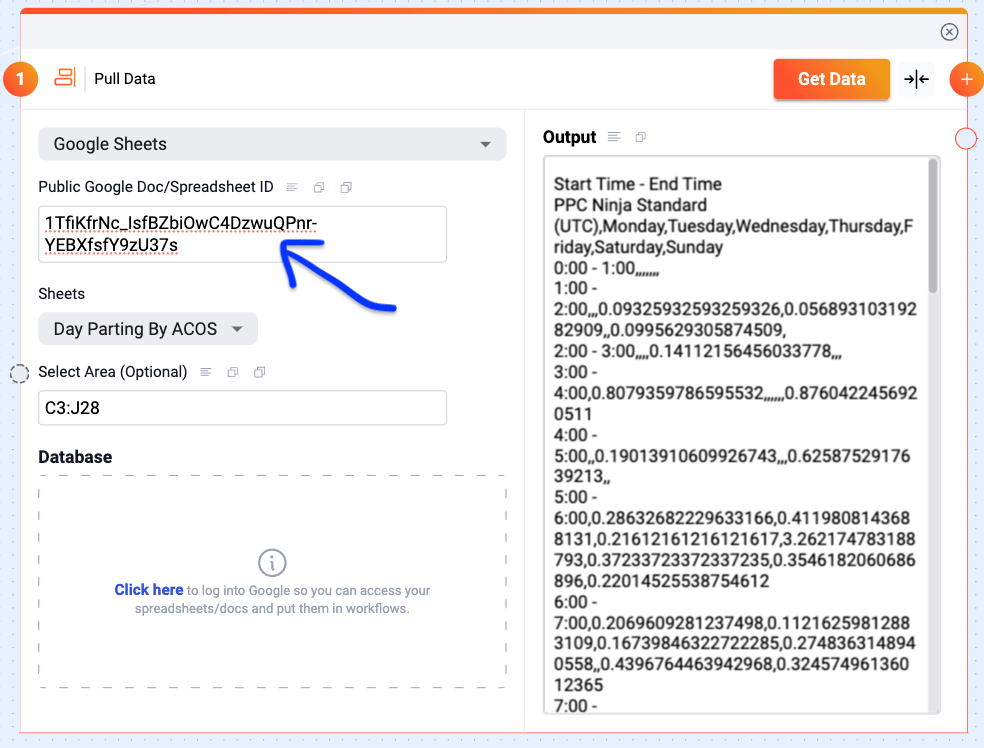Focus the Spreadsheet ID input field
The width and height of the screenshot is (984, 748).
click(x=242, y=234)
